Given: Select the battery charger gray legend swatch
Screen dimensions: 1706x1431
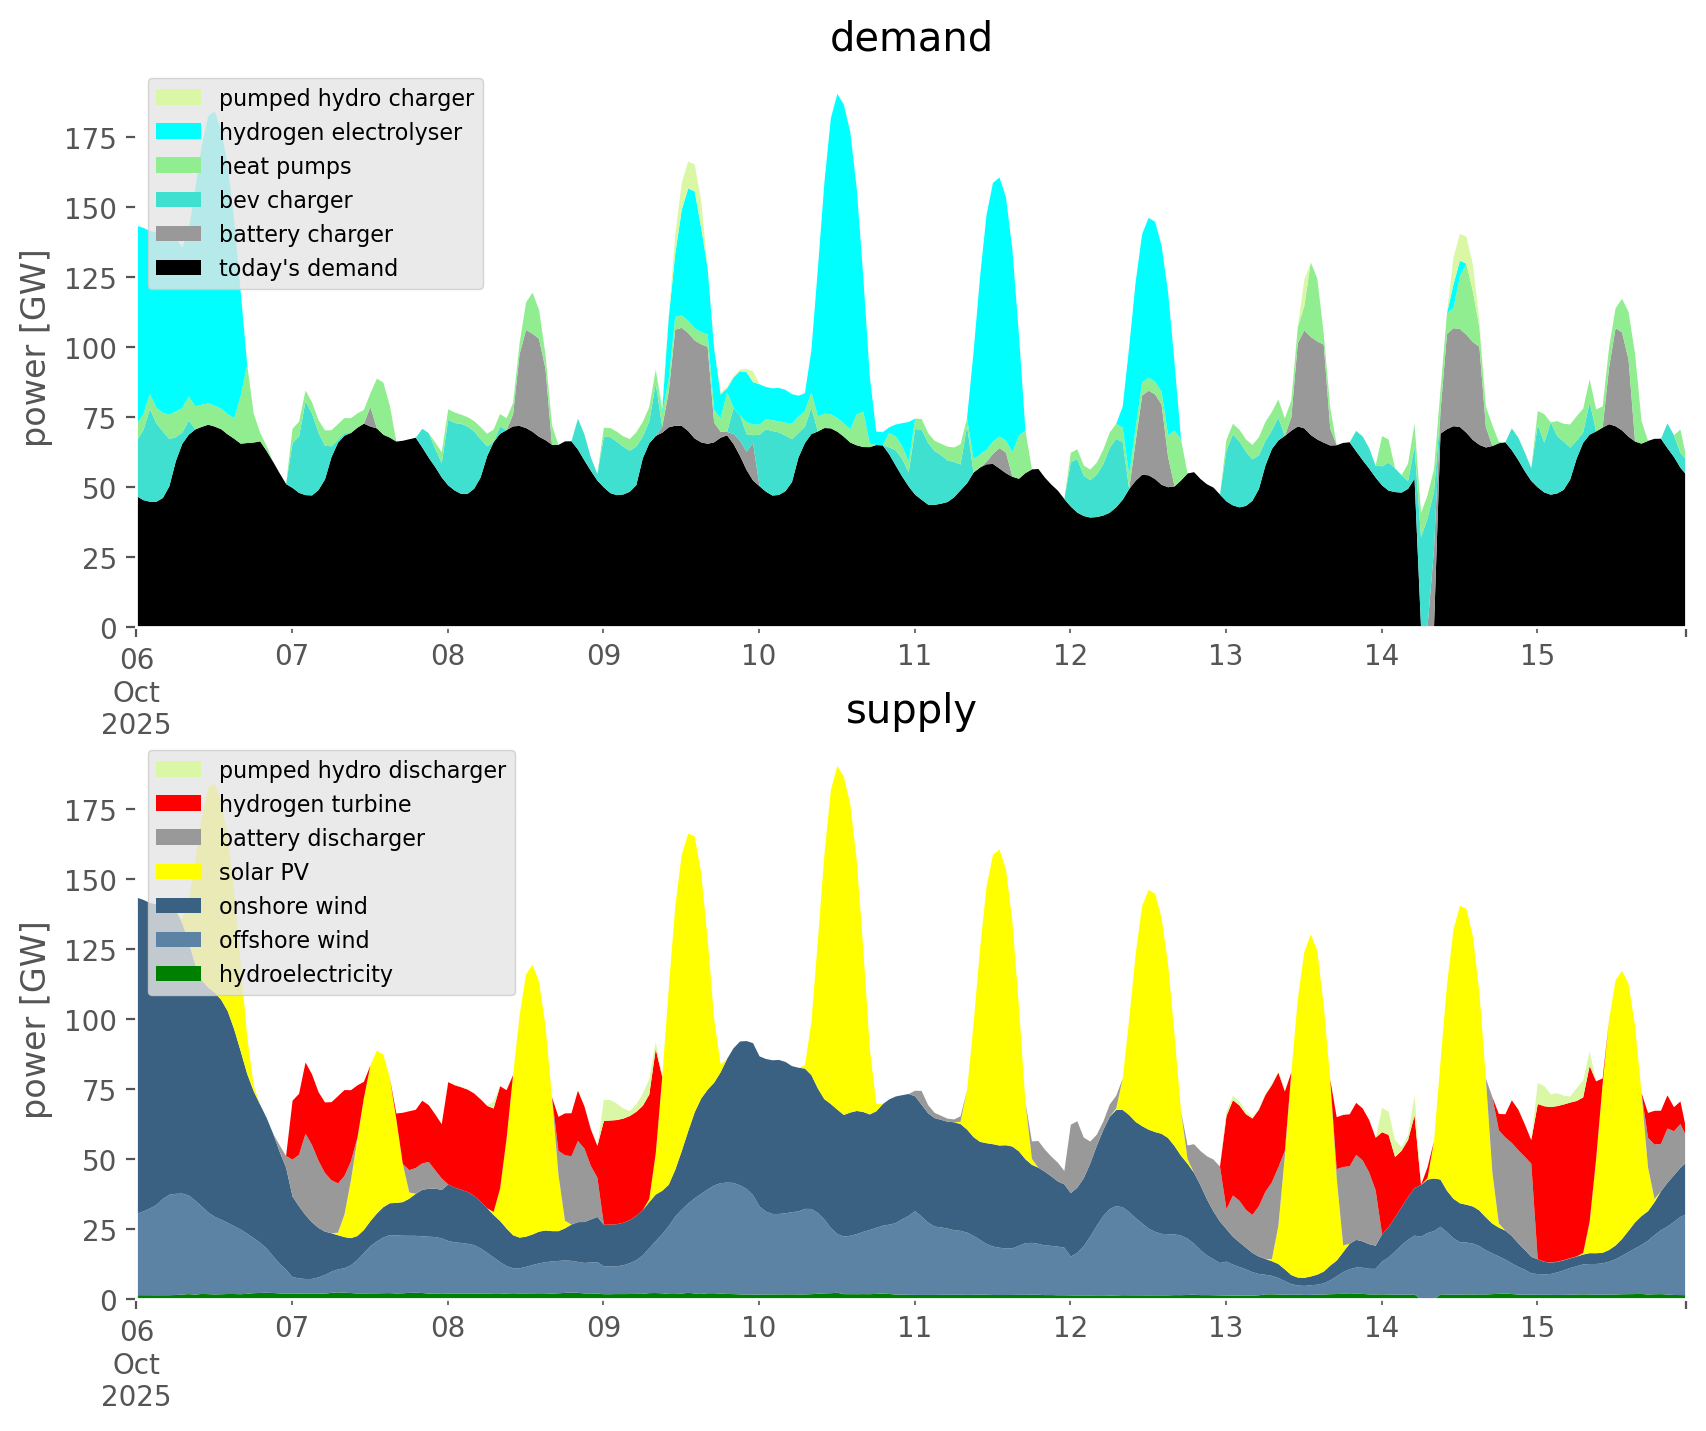Looking at the screenshot, I should click(179, 234).
